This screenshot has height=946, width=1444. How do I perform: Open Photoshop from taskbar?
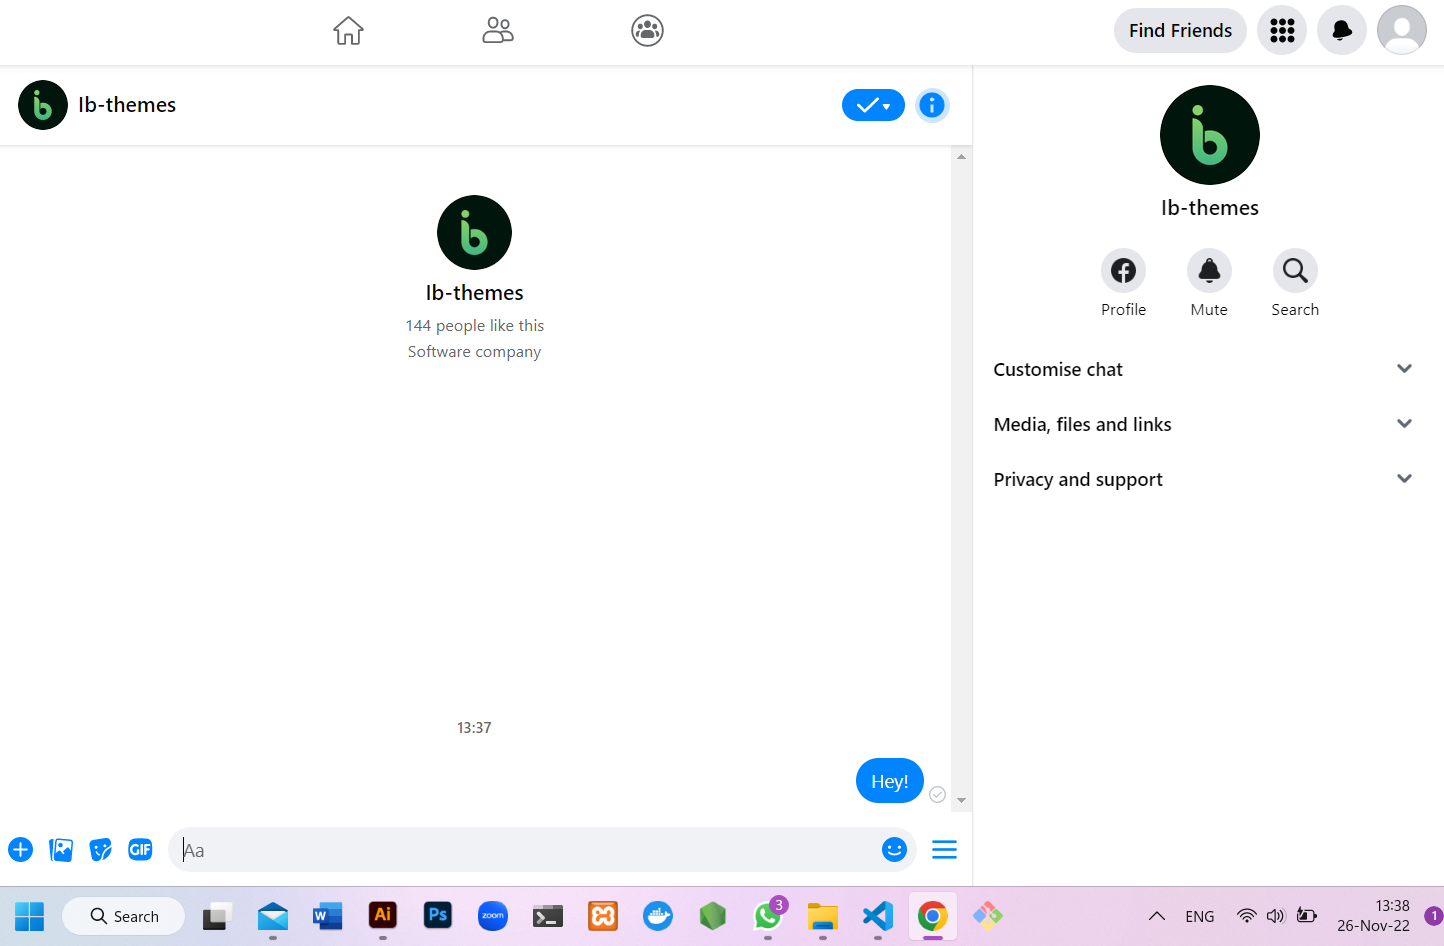click(438, 916)
